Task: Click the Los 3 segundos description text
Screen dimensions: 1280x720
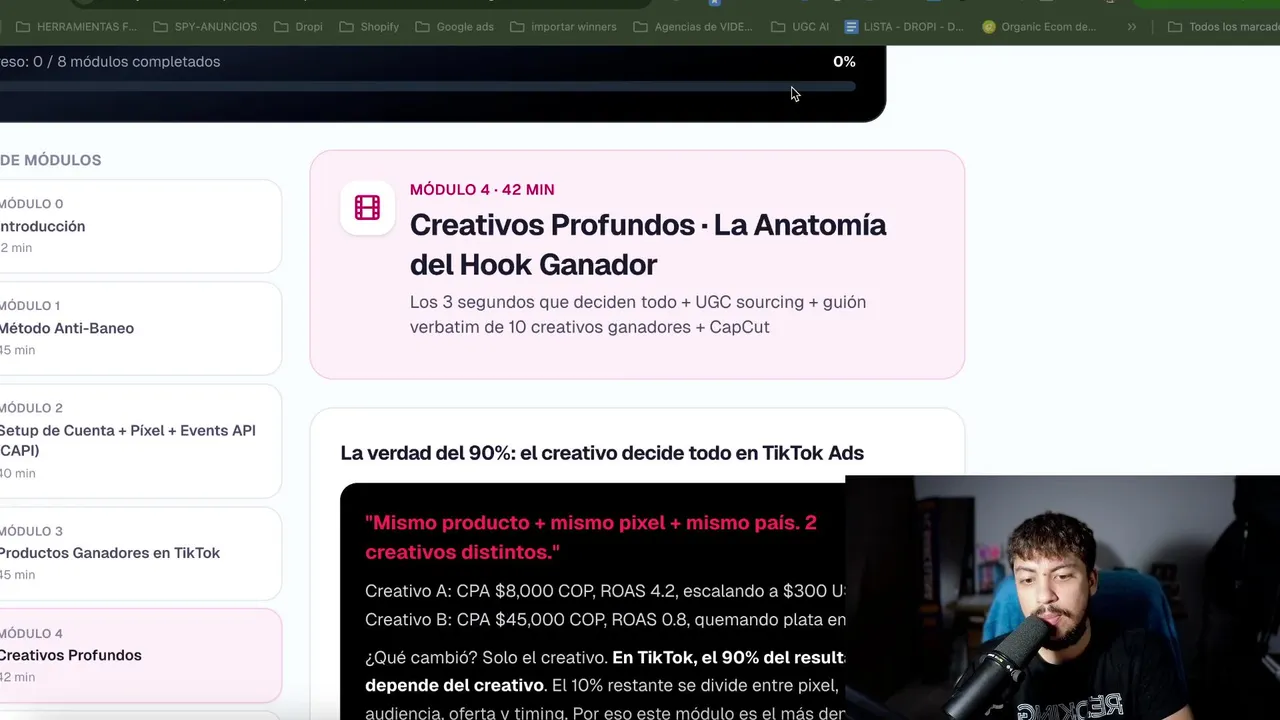Action: pos(638,314)
